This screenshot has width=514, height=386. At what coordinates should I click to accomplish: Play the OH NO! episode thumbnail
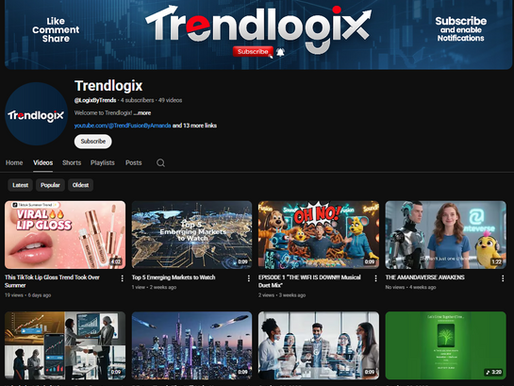(319, 235)
